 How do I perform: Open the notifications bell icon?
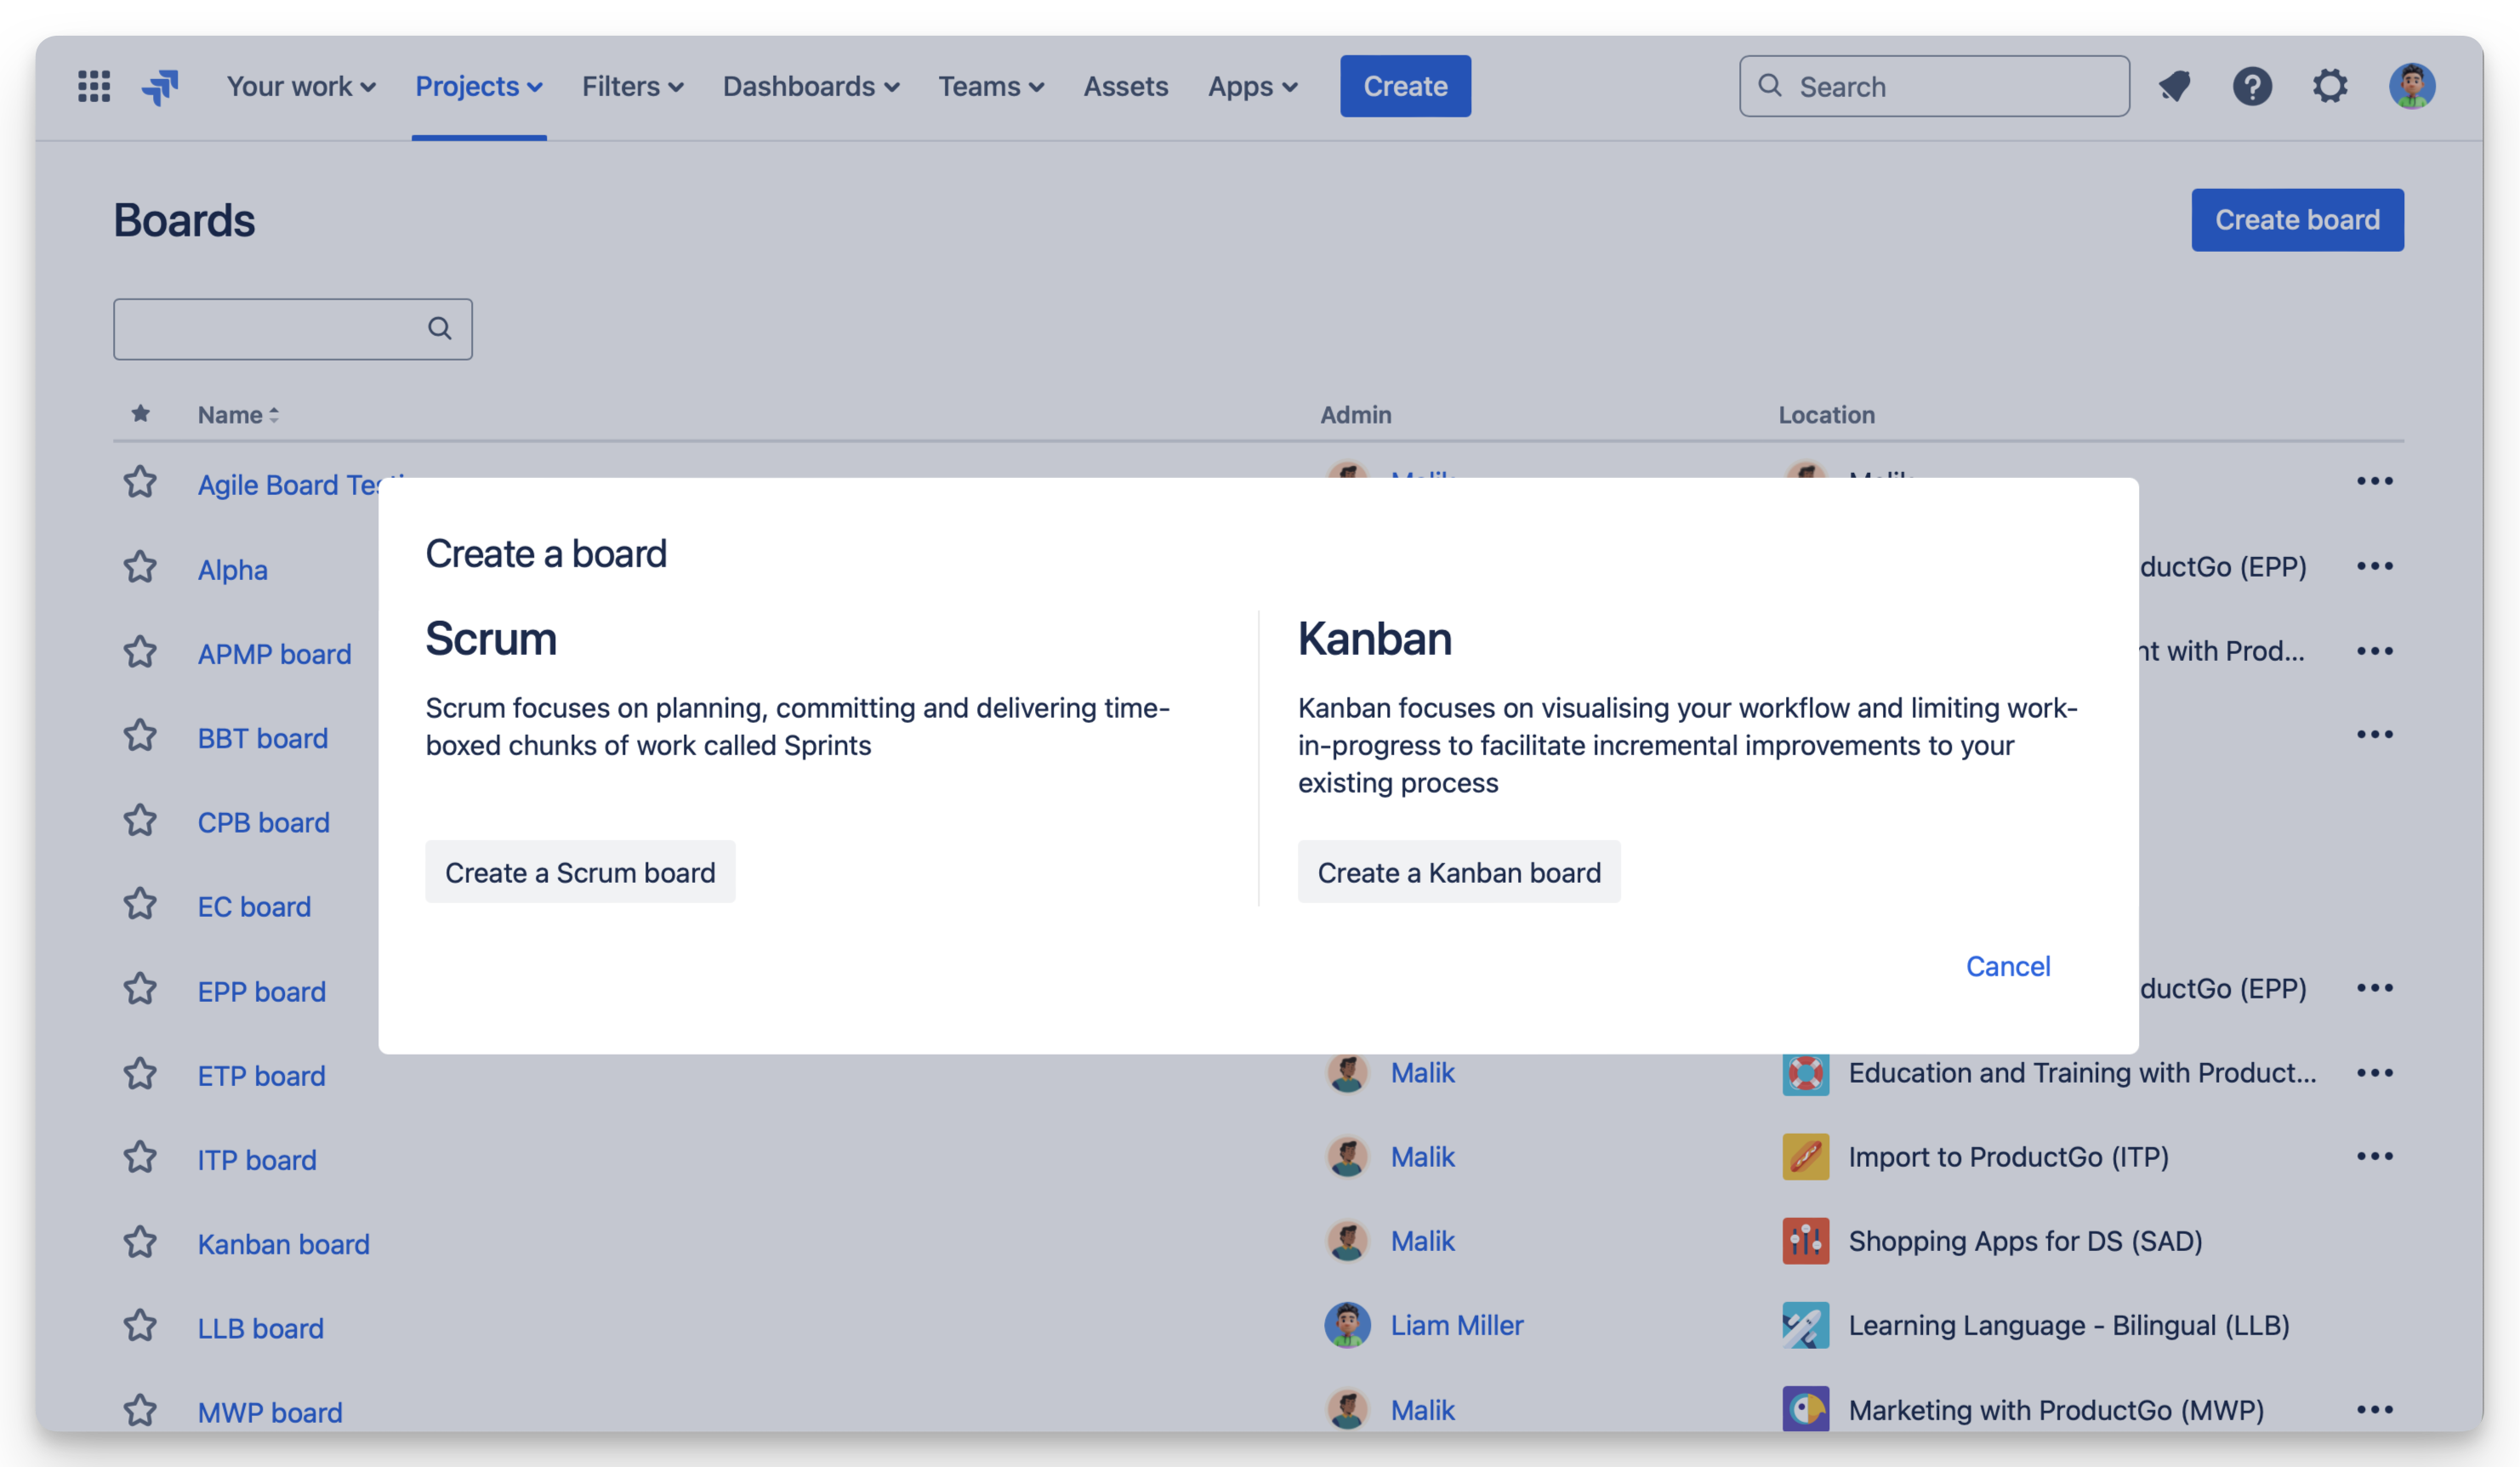(2174, 86)
